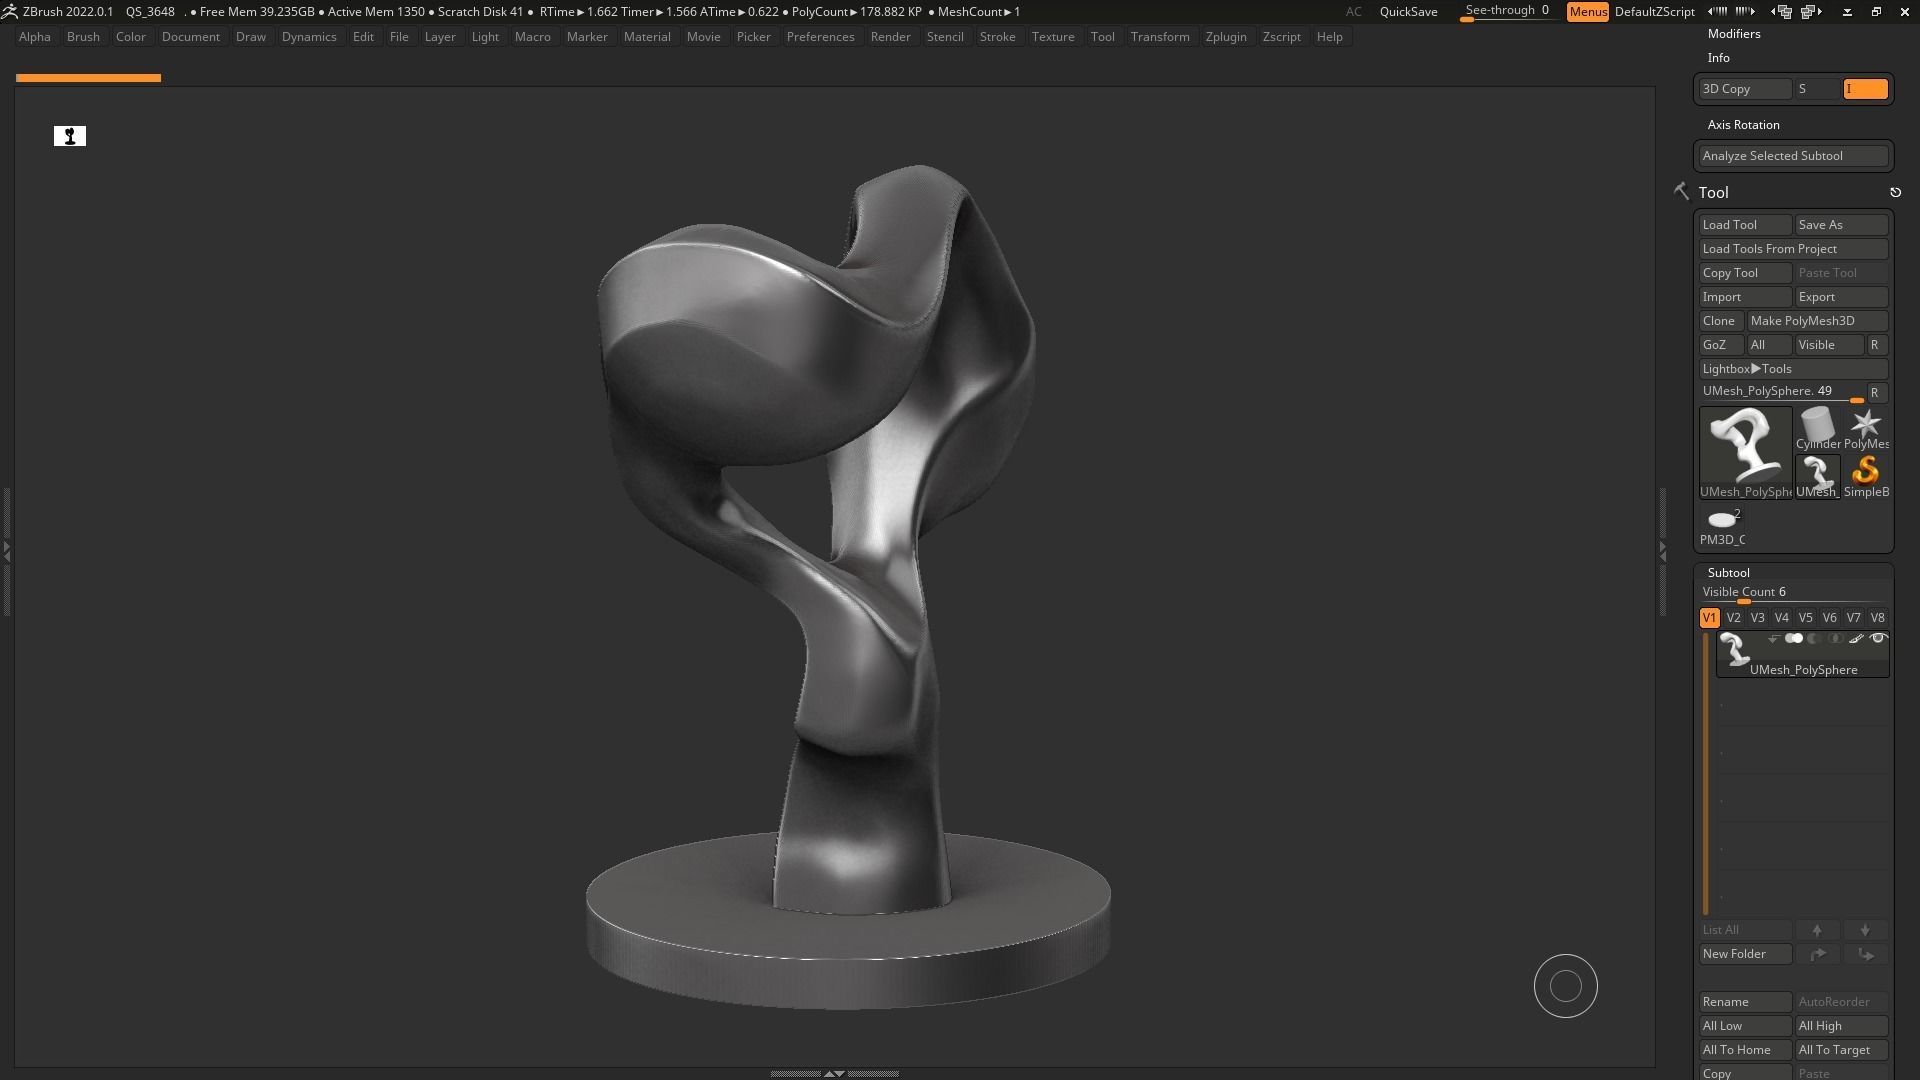The height and width of the screenshot is (1080, 1920).
Task: Open Lightbox Tools browser
Action: [x=1794, y=369]
